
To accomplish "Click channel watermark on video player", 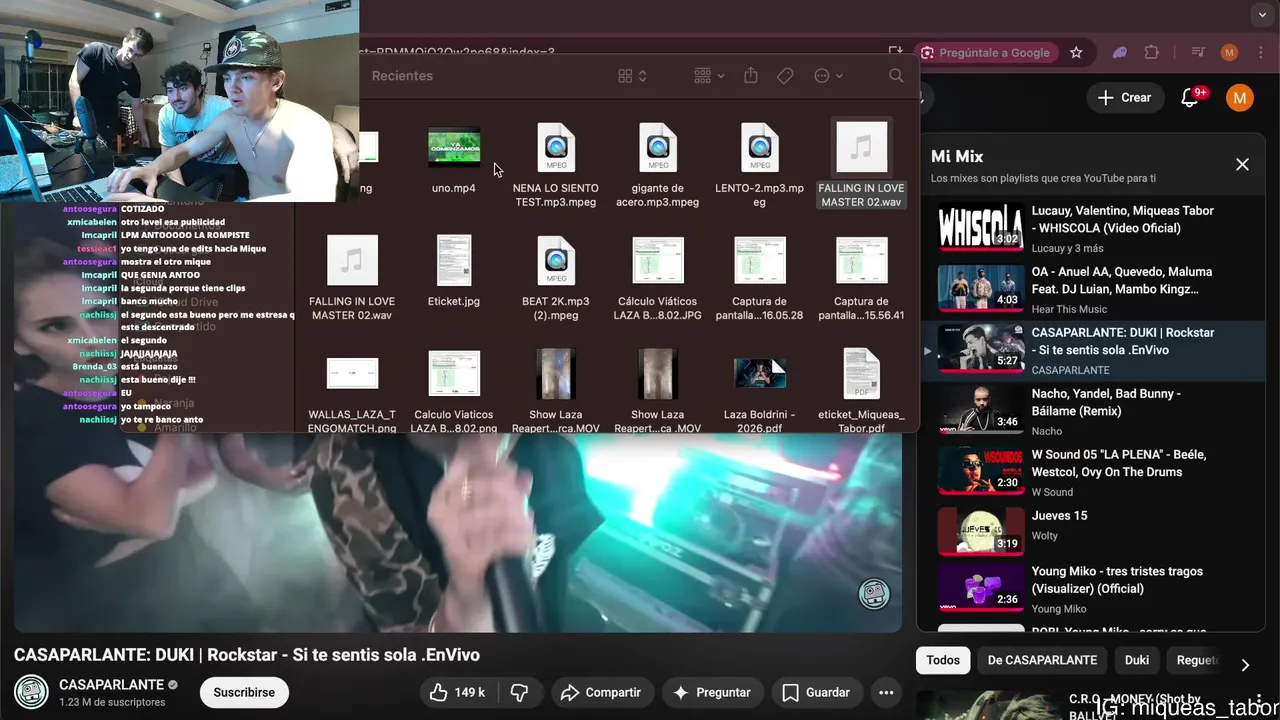I will [x=874, y=594].
